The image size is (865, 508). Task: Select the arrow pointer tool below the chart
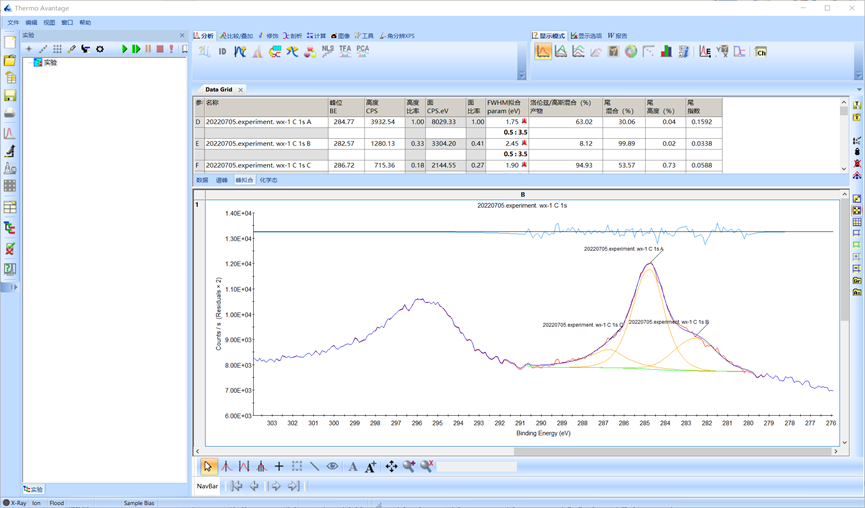[x=208, y=466]
